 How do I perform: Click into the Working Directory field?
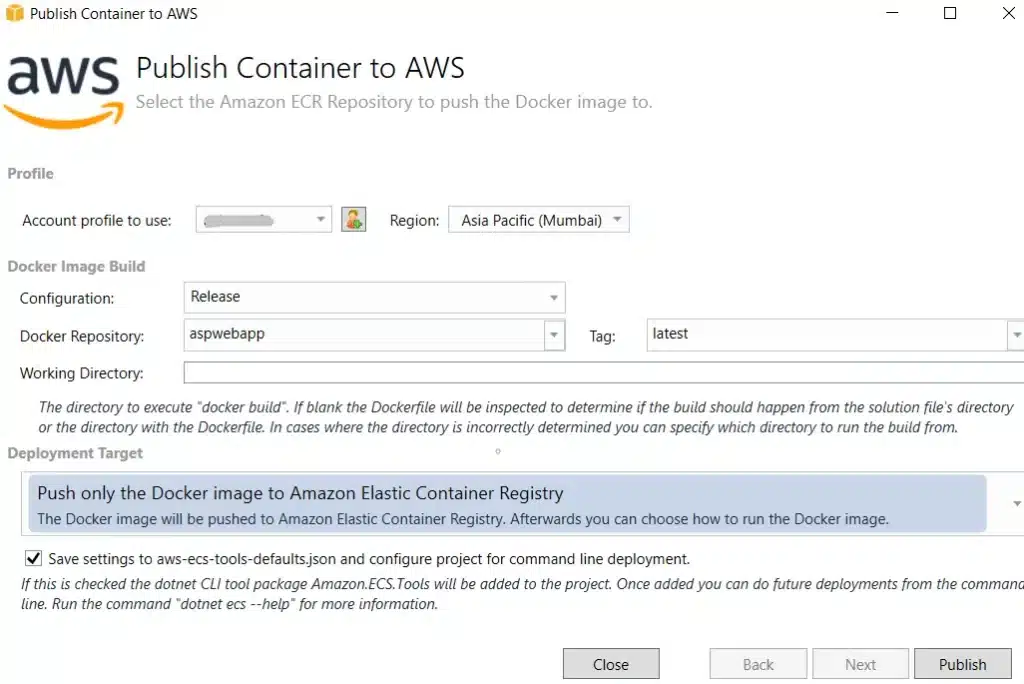click(603, 372)
